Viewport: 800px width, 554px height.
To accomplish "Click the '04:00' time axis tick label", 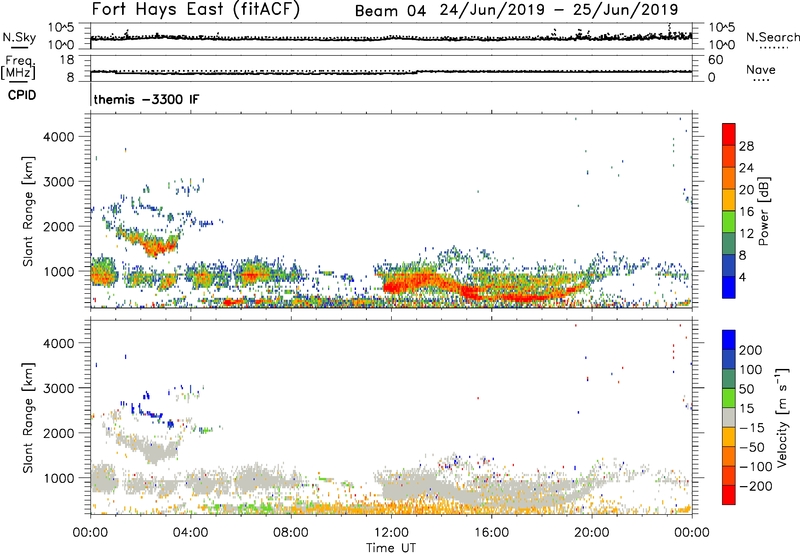I will pyautogui.click(x=190, y=533).
